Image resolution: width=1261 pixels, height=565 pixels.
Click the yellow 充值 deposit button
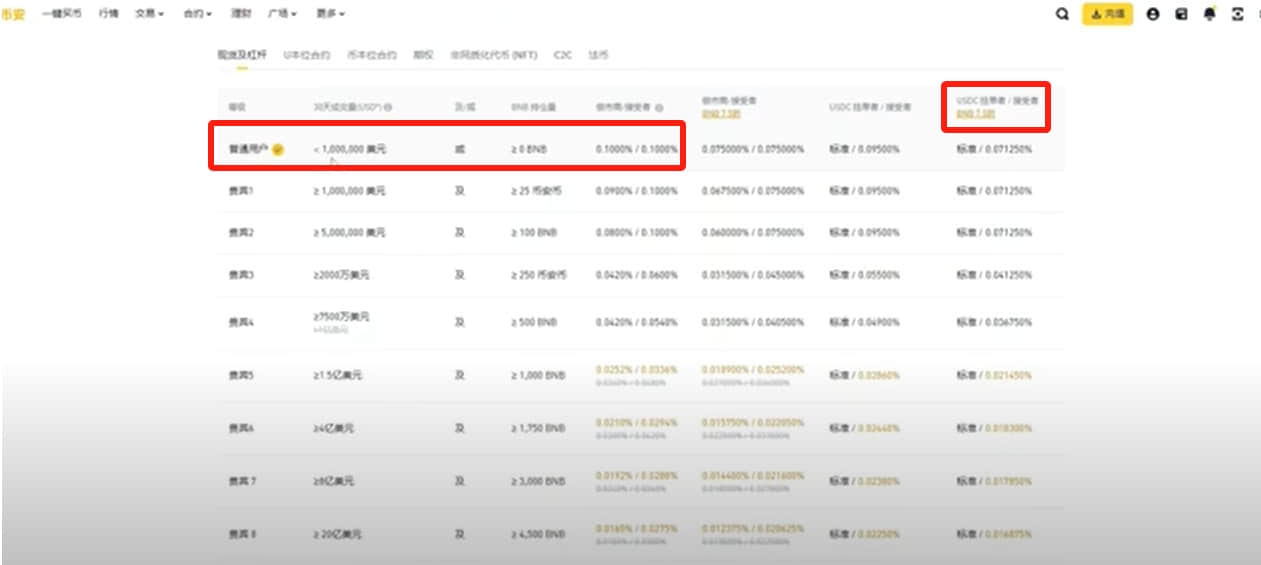point(1108,14)
